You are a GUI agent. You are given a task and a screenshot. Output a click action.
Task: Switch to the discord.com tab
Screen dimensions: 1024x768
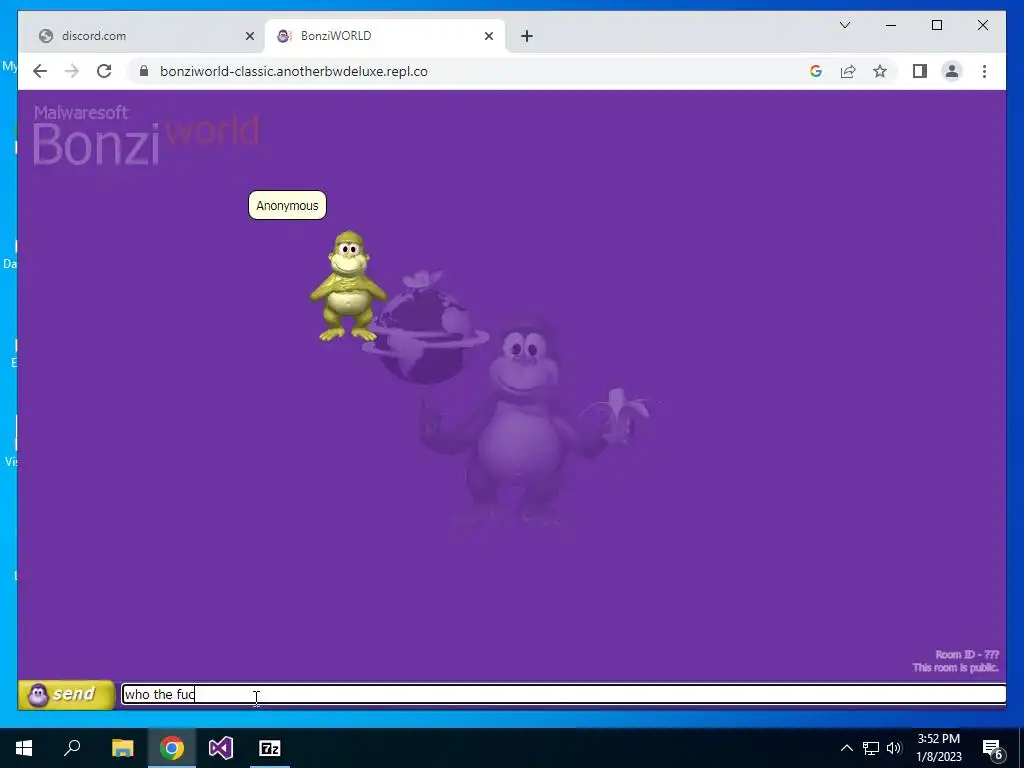pyautogui.click(x=142, y=36)
